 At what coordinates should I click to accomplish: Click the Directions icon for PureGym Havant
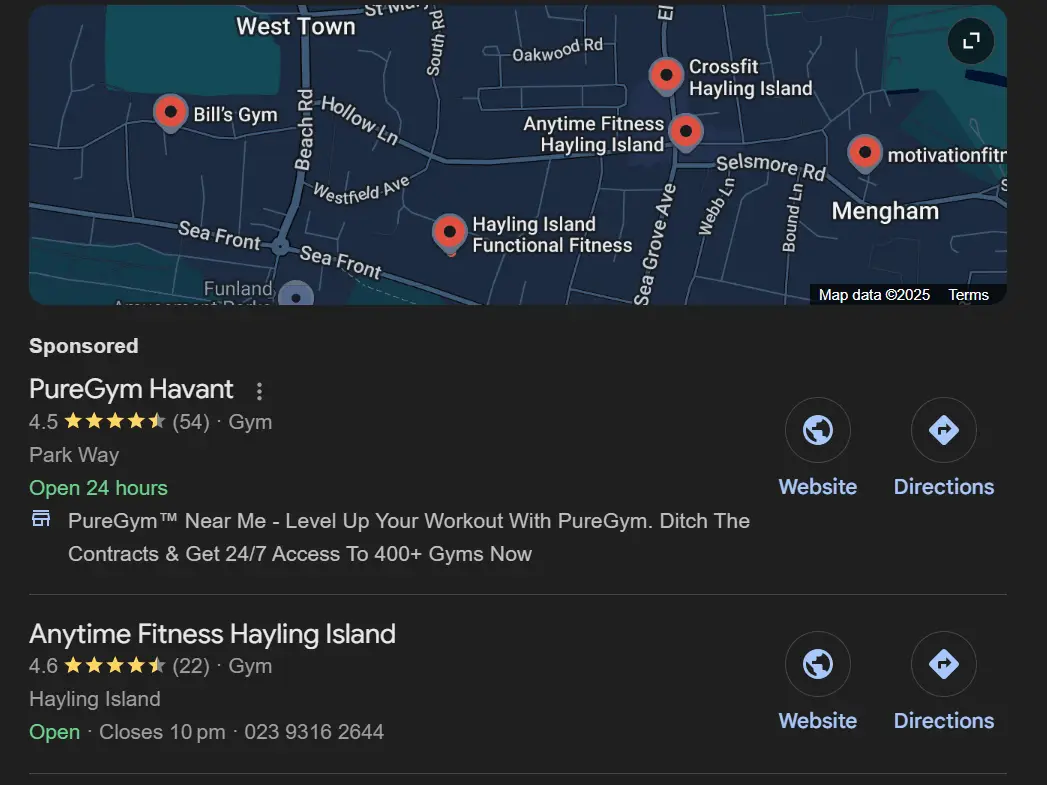point(943,430)
